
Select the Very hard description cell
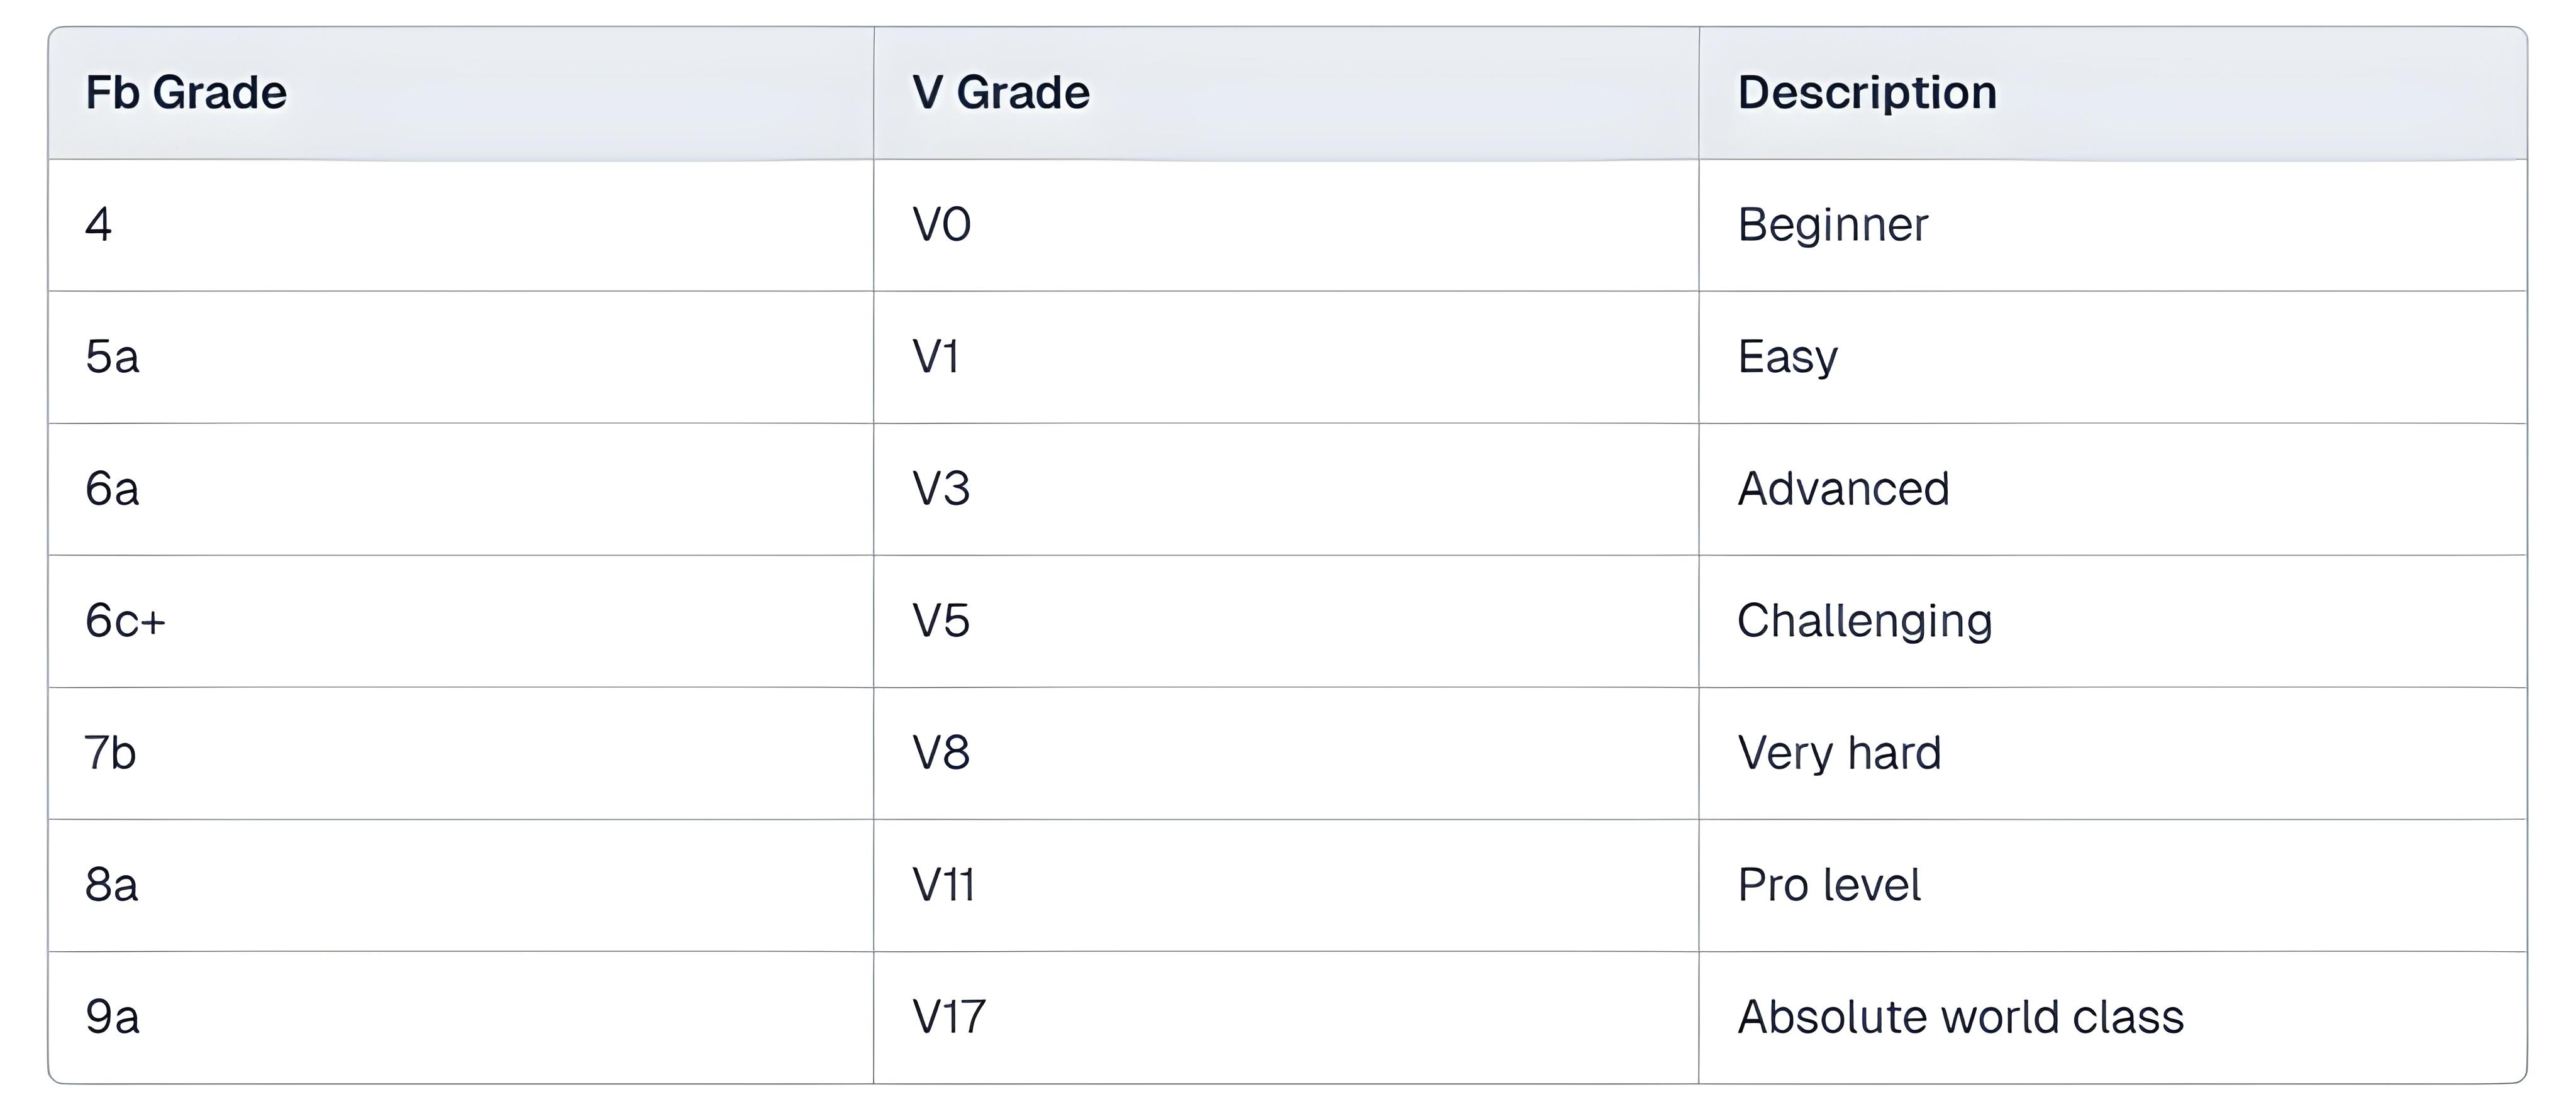[x=1839, y=753]
